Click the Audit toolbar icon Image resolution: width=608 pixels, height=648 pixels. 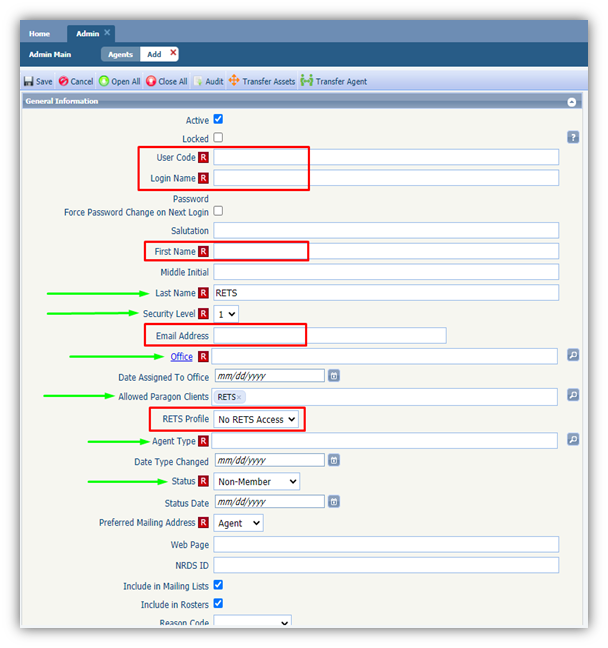(198, 81)
